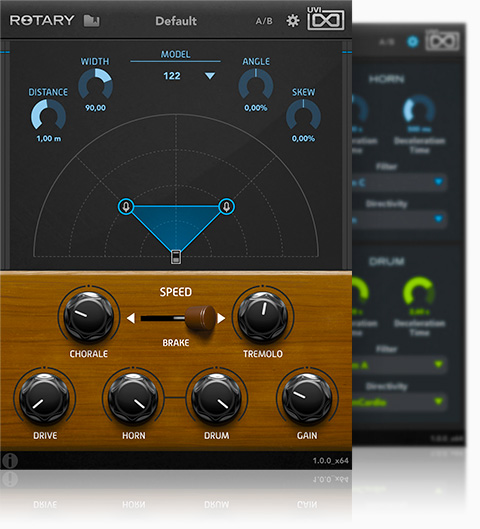Click the UVI logo
This screenshot has width=480, height=529.
[x=325, y=19]
